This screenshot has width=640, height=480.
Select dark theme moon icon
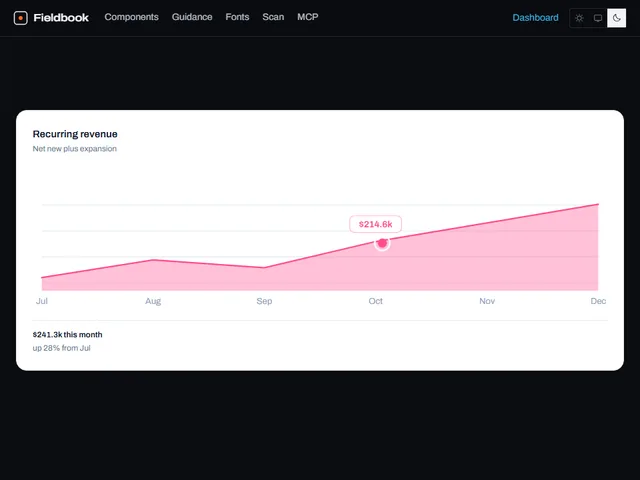[x=616, y=18]
